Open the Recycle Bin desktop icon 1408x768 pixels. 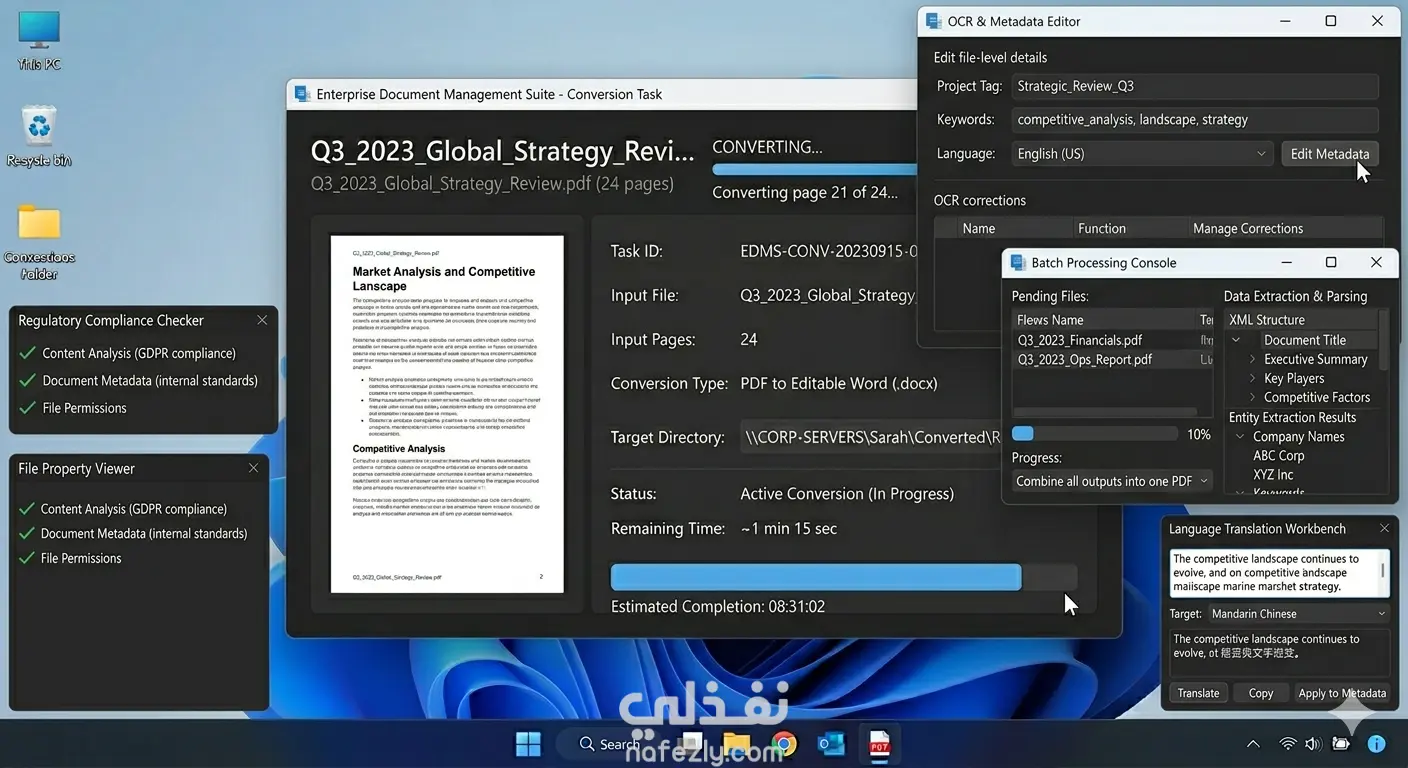tap(39, 135)
